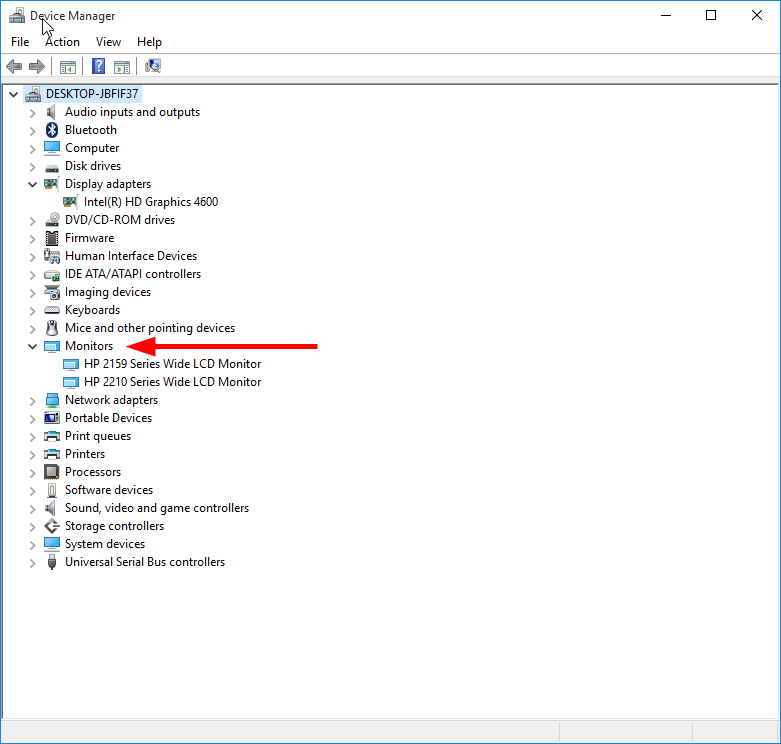The width and height of the screenshot is (781, 744).
Task: Expand the Bluetooth category arrow
Action: point(32,131)
